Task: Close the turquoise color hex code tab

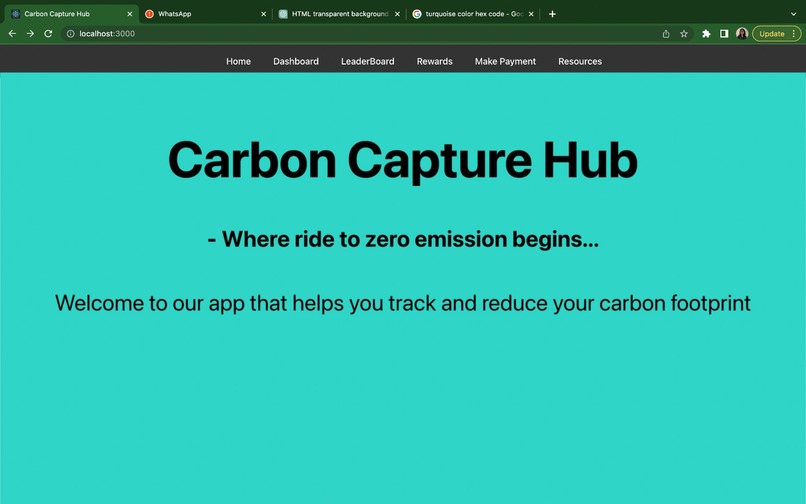Action: [x=531, y=14]
